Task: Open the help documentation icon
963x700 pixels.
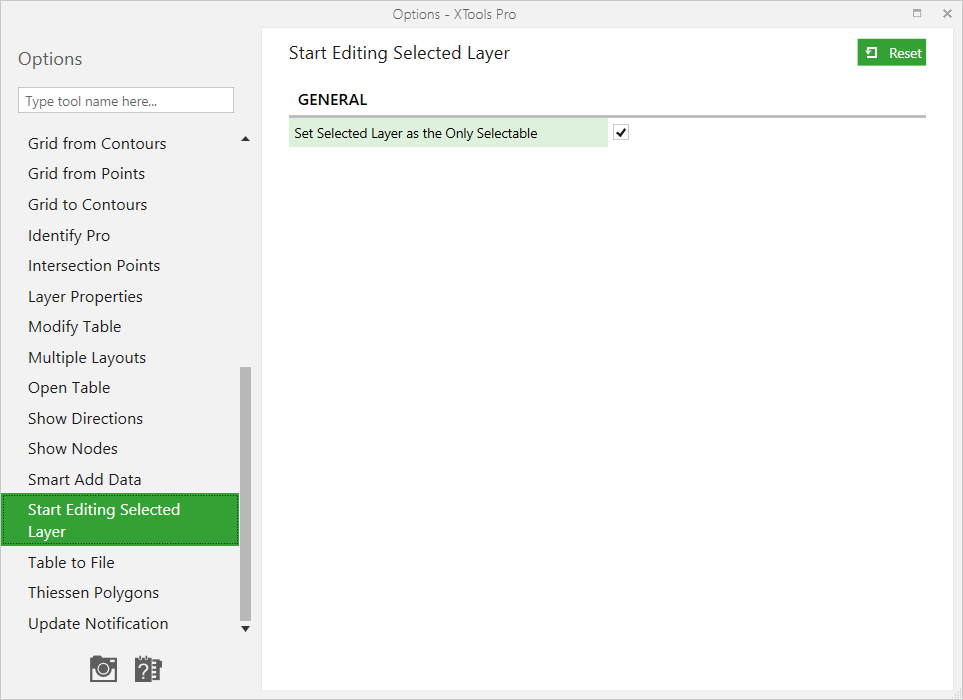Action: [148, 669]
